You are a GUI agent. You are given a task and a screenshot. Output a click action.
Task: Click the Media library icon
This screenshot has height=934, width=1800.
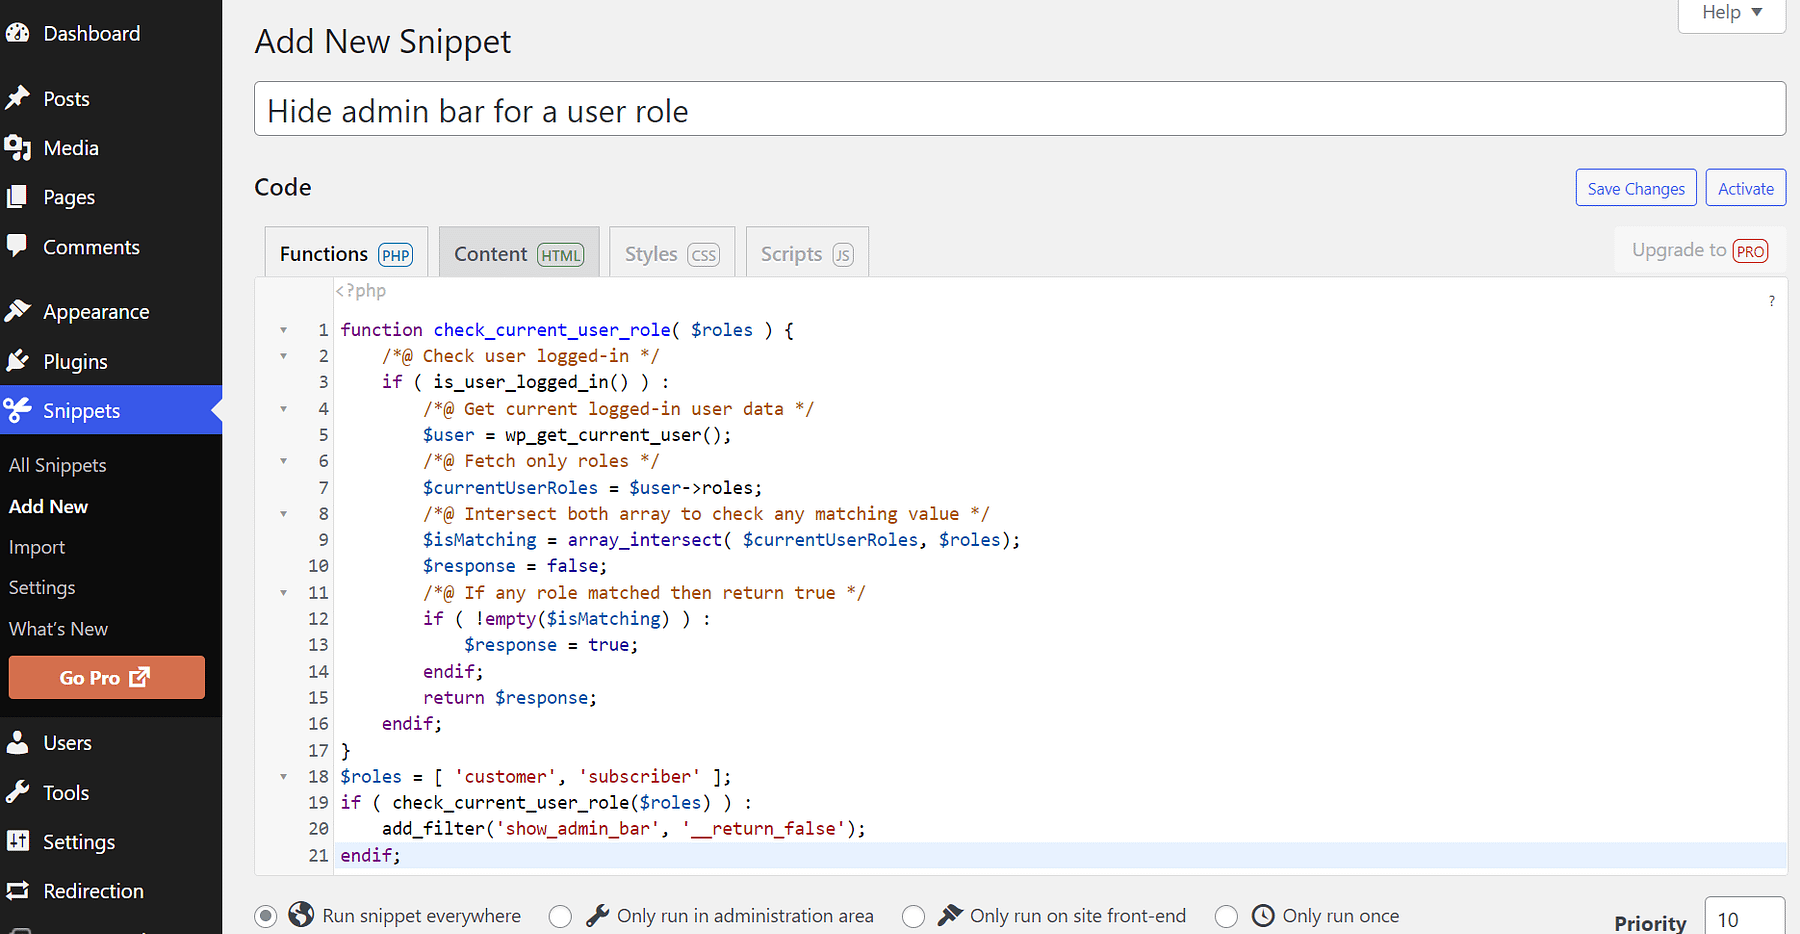17,148
